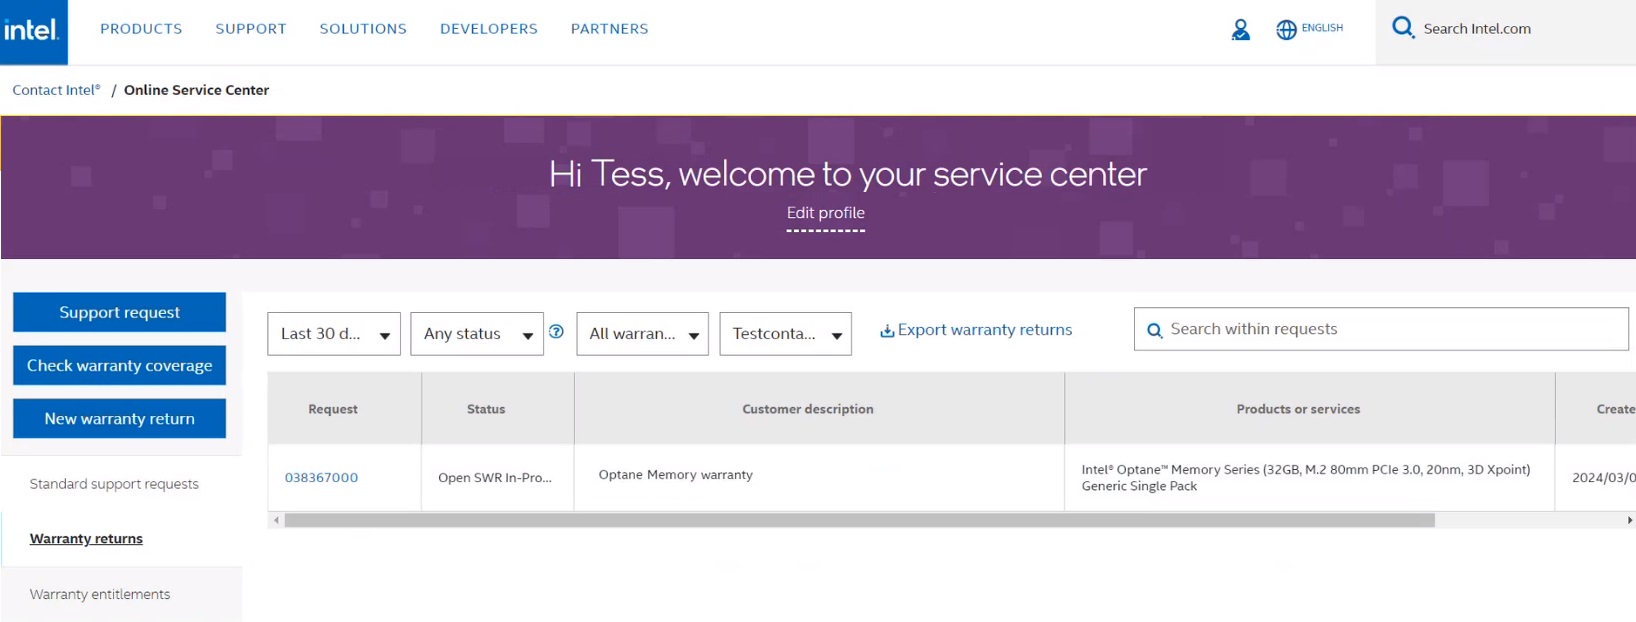
Task: Open the All warranty types dropdown
Action: tap(643, 334)
